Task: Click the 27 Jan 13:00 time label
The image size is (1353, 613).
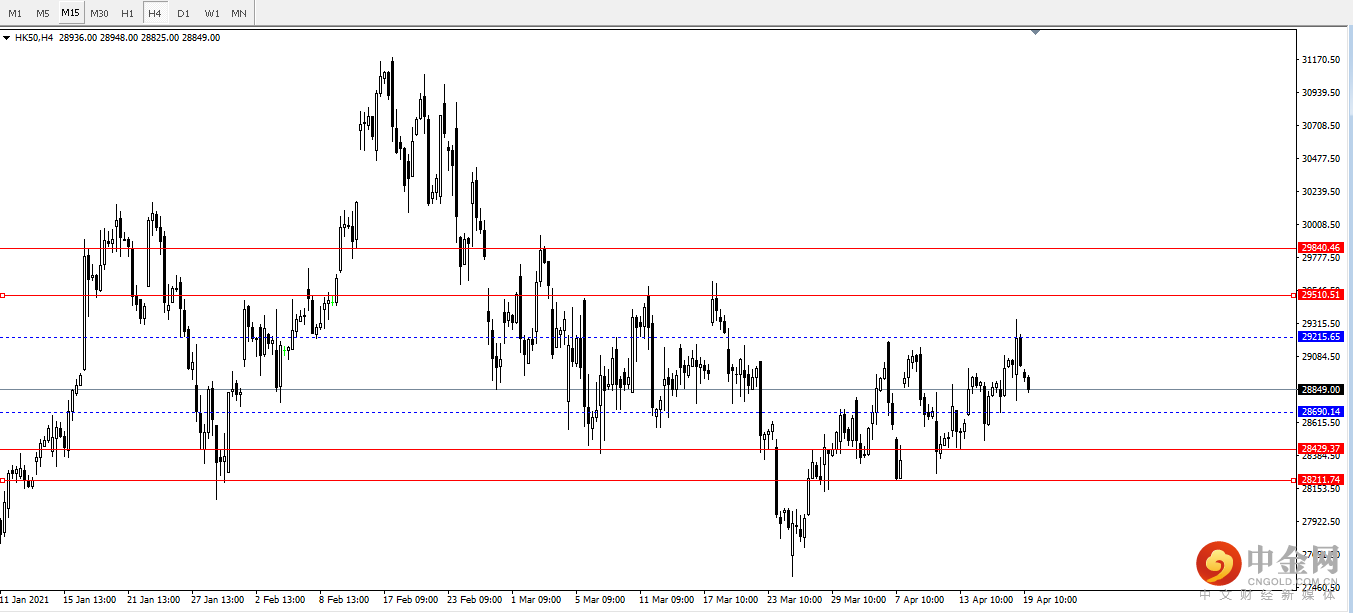Action: 217,600
